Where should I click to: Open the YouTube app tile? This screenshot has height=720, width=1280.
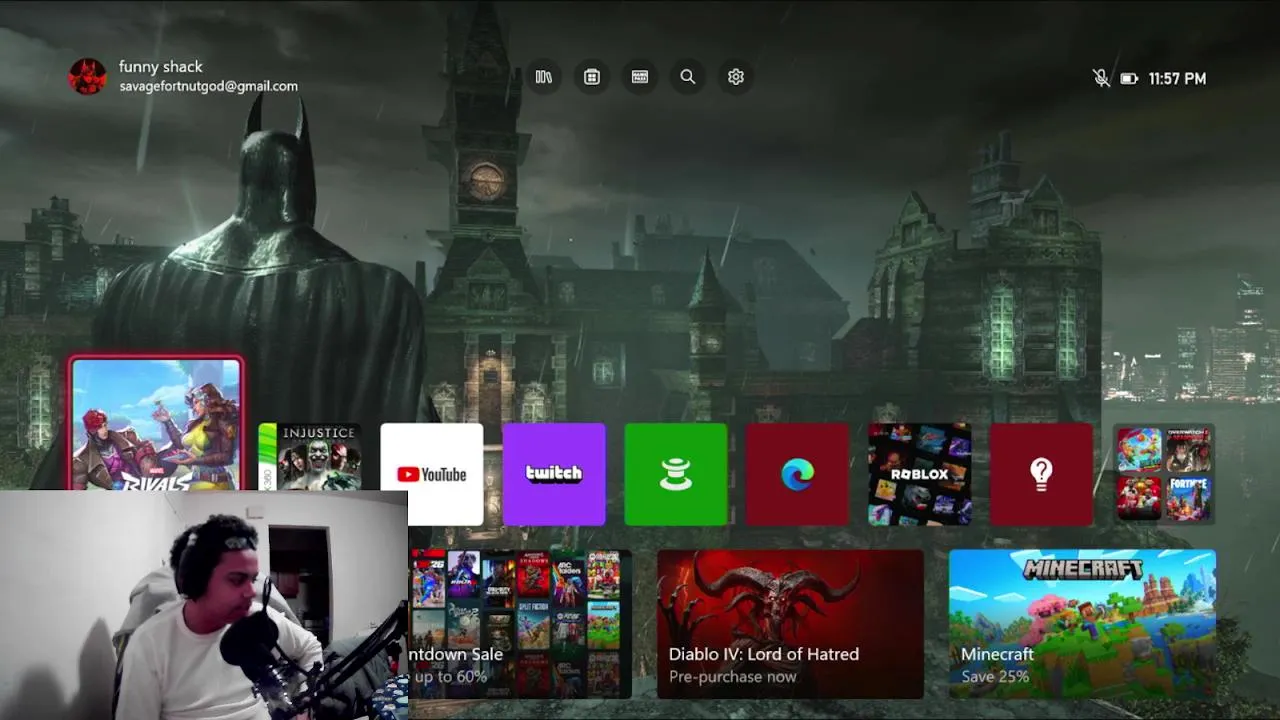pyautogui.click(x=432, y=474)
